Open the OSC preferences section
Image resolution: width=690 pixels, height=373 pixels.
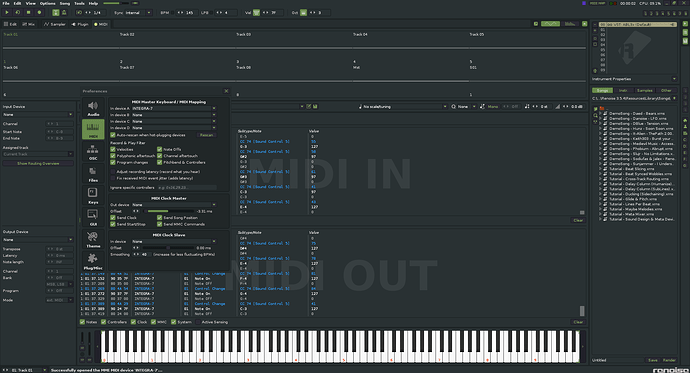93,151
